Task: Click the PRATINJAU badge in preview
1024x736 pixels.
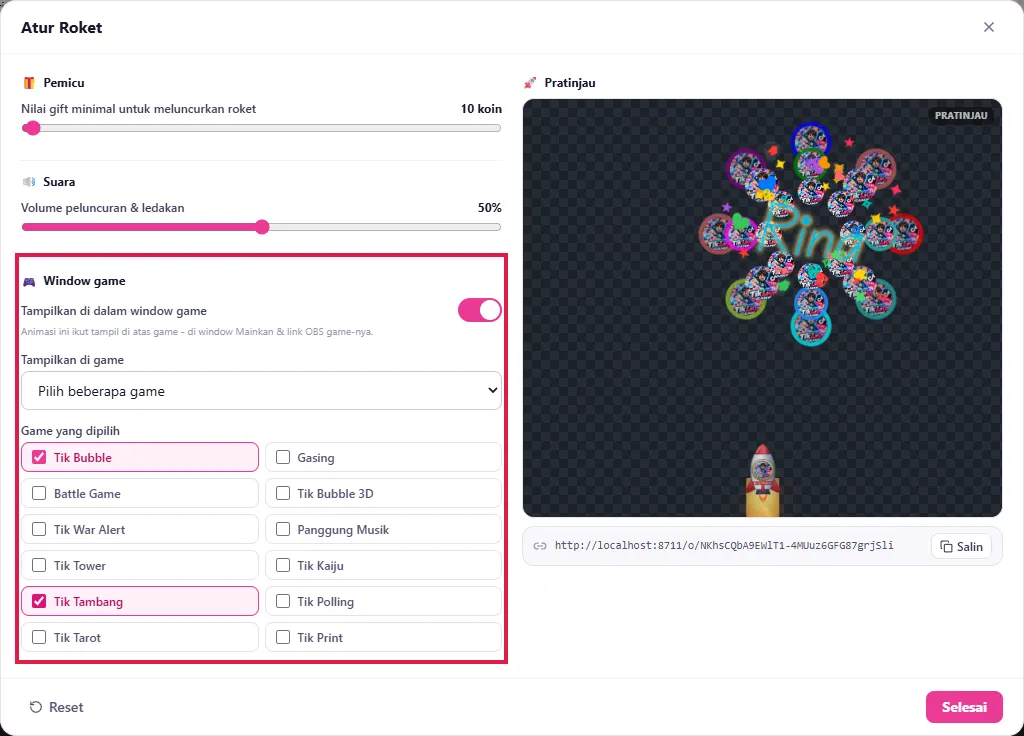Action: coord(961,116)
